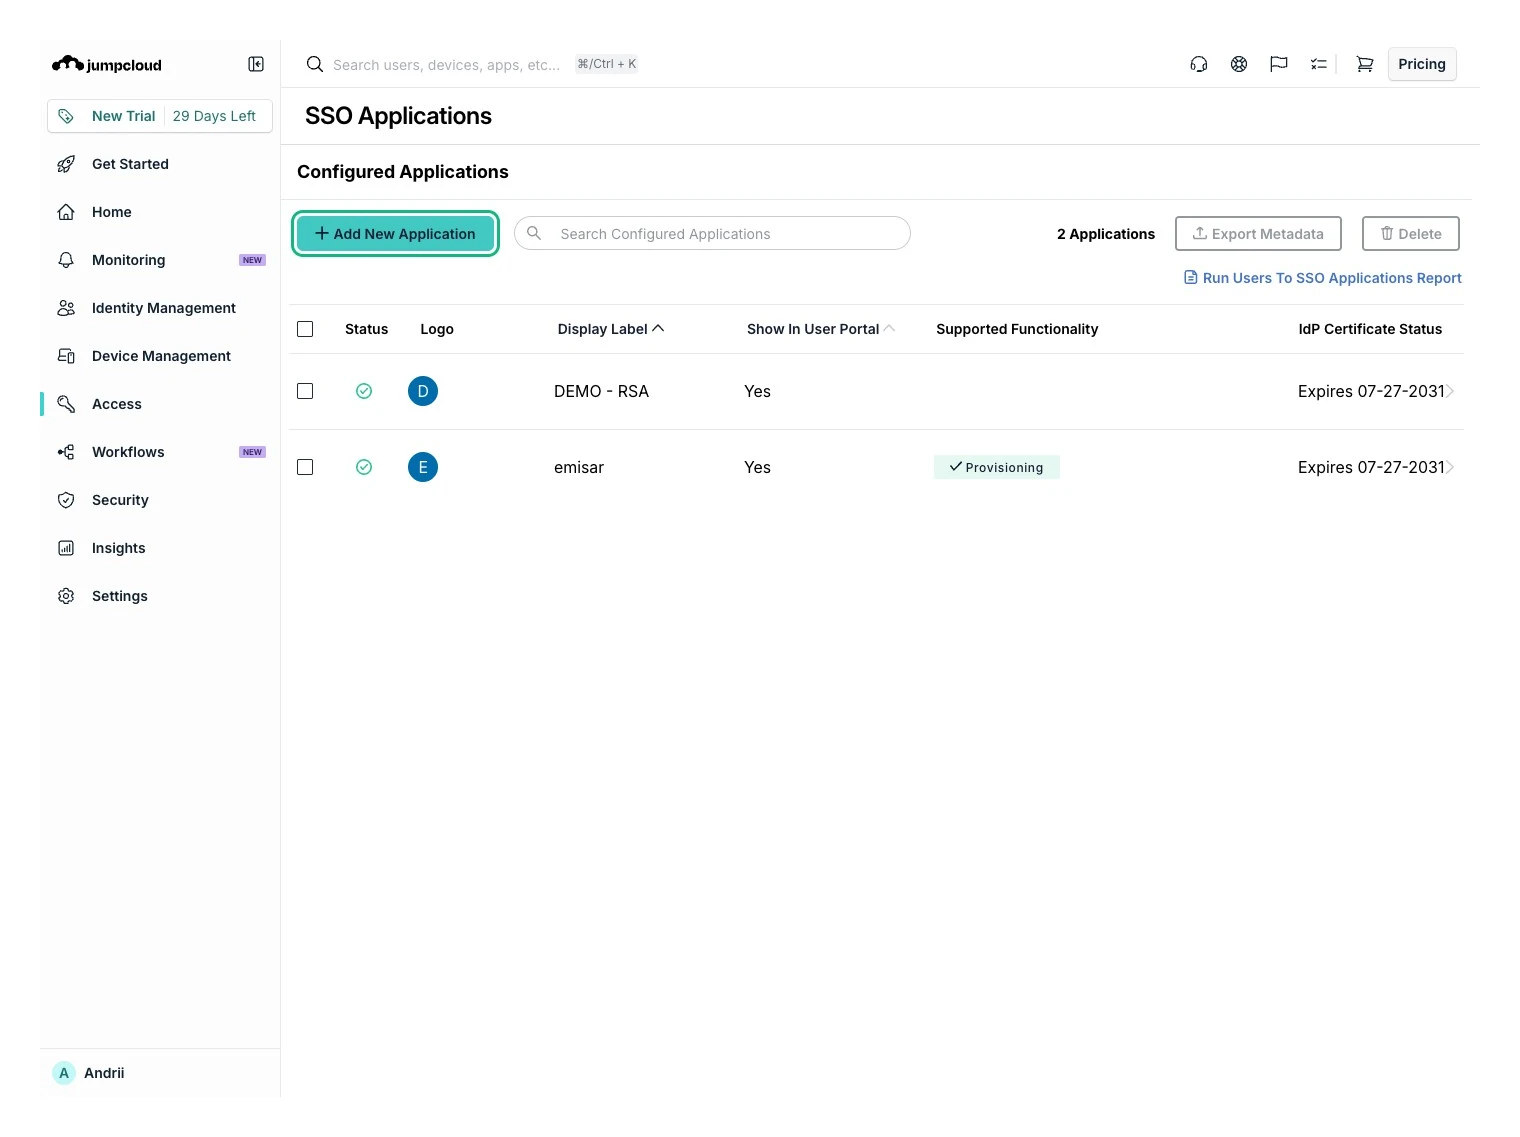1520x1137 pixels.
Task: Sort by Show In User Portal arrow
Action: 889,328
